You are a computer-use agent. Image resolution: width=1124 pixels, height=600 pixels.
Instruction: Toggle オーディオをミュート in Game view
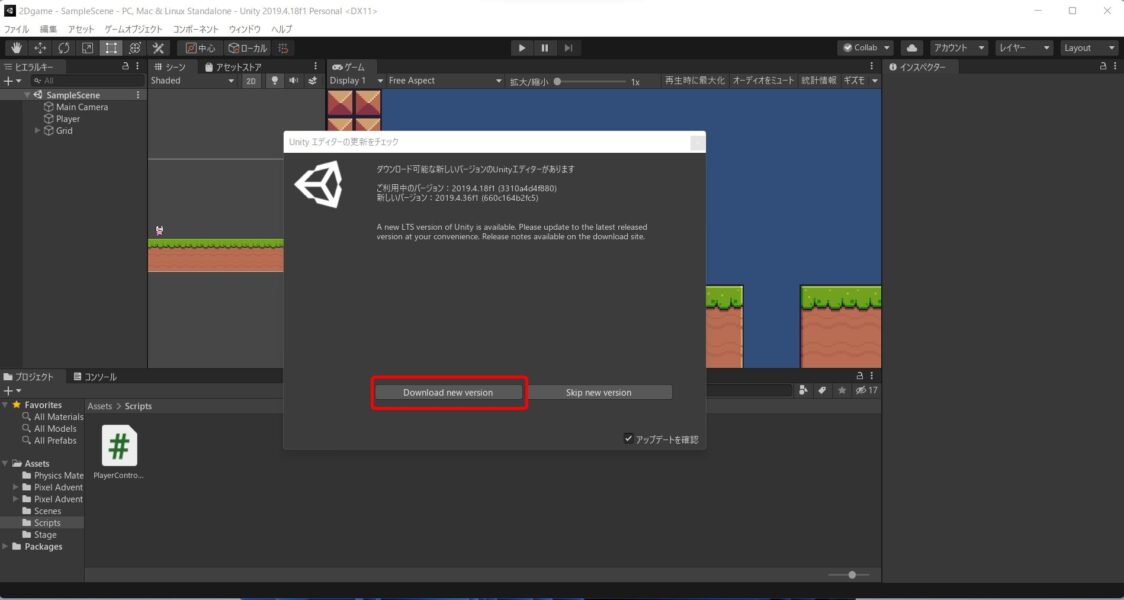[x=763, y=81]
